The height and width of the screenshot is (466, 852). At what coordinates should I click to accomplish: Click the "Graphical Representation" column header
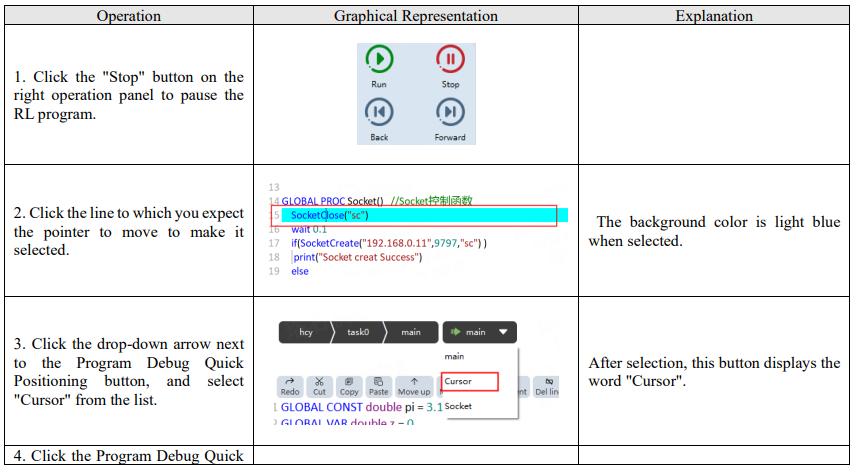tap(416, 16)
